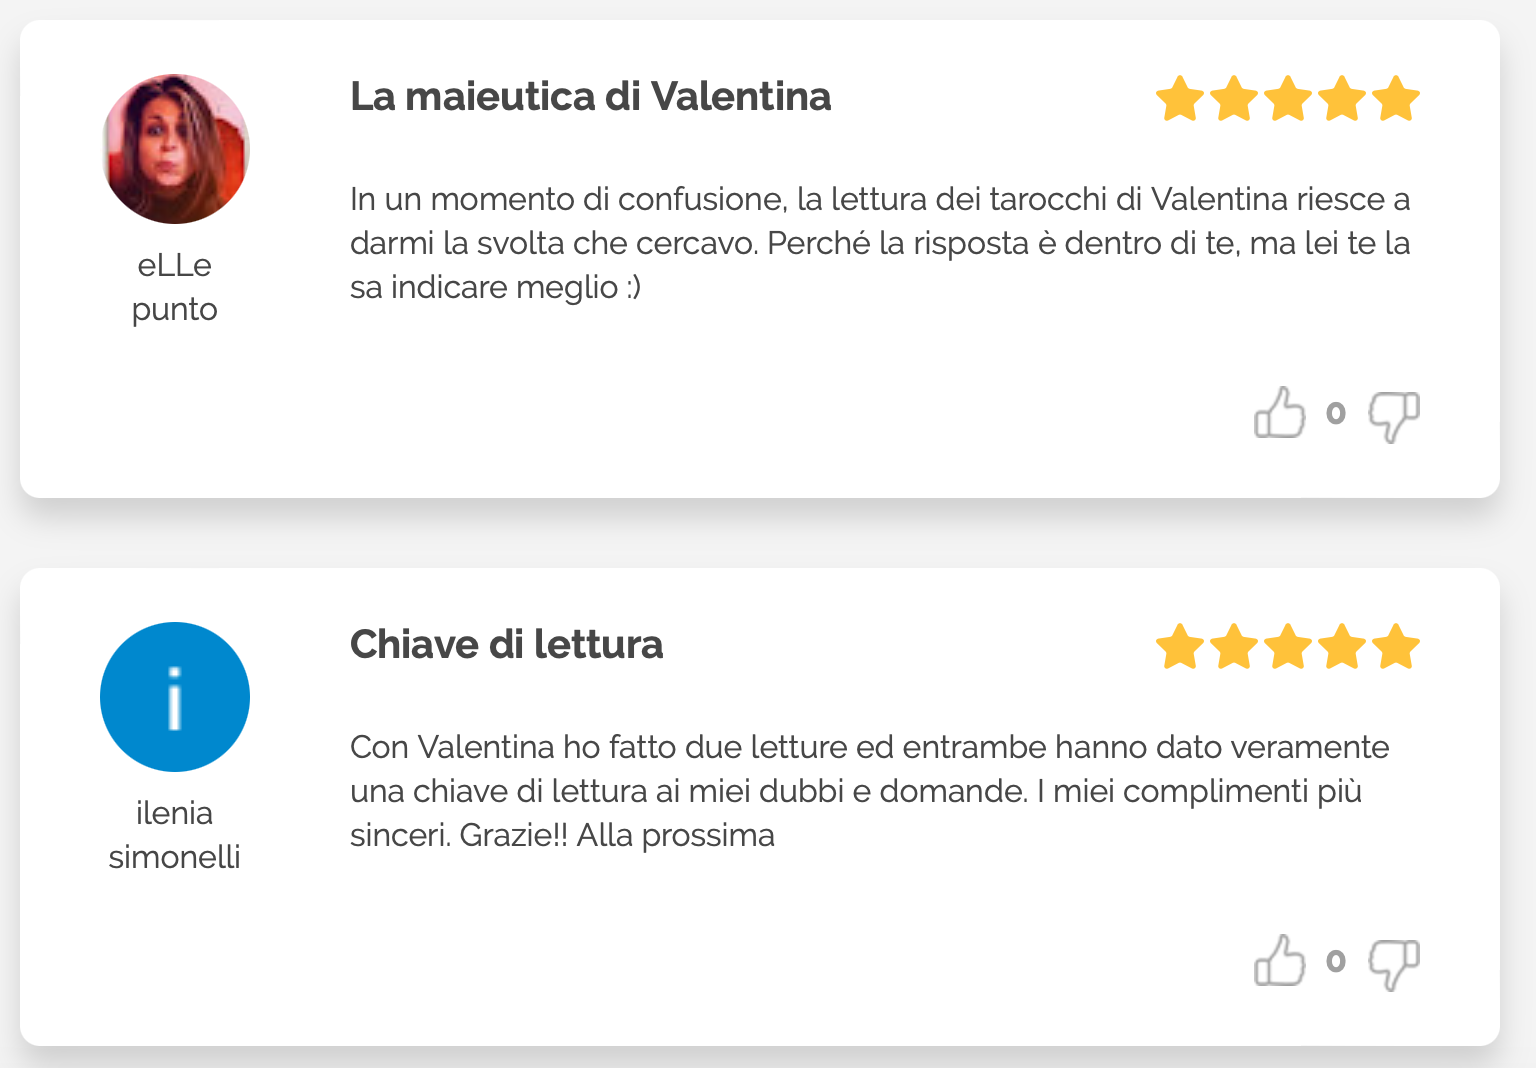
Task: Like the "La maieutica di Valentina" review
Action: [x=1279, y=413]
